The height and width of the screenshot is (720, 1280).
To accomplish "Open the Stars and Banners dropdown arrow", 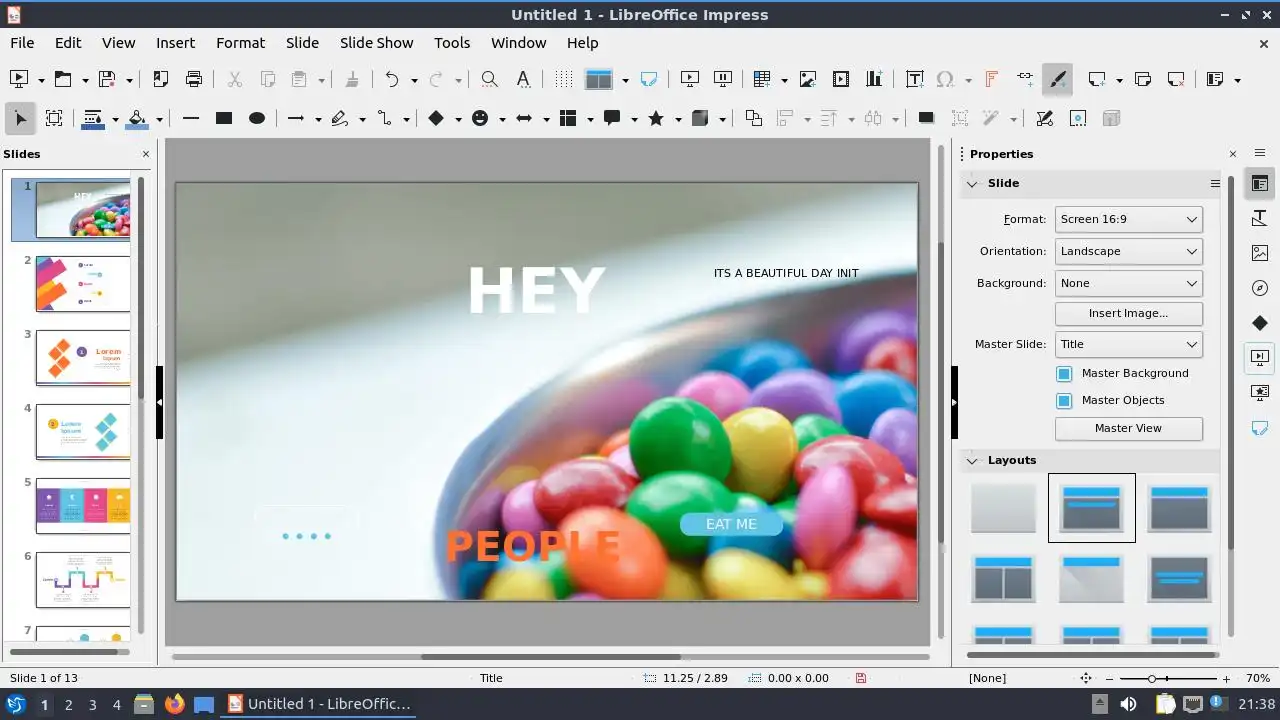I will [x=678, y=119].
